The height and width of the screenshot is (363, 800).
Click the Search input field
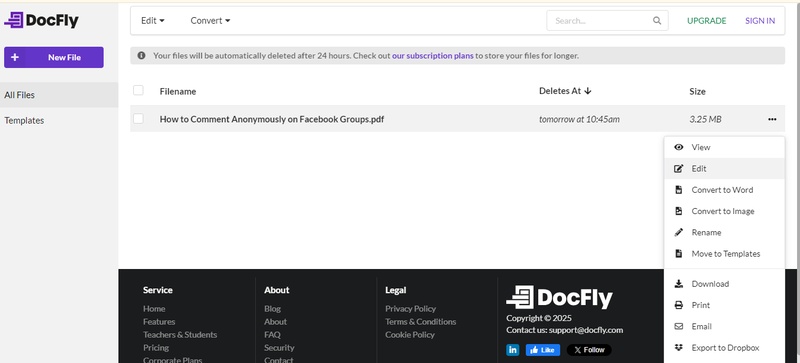[x=607, y=21]
